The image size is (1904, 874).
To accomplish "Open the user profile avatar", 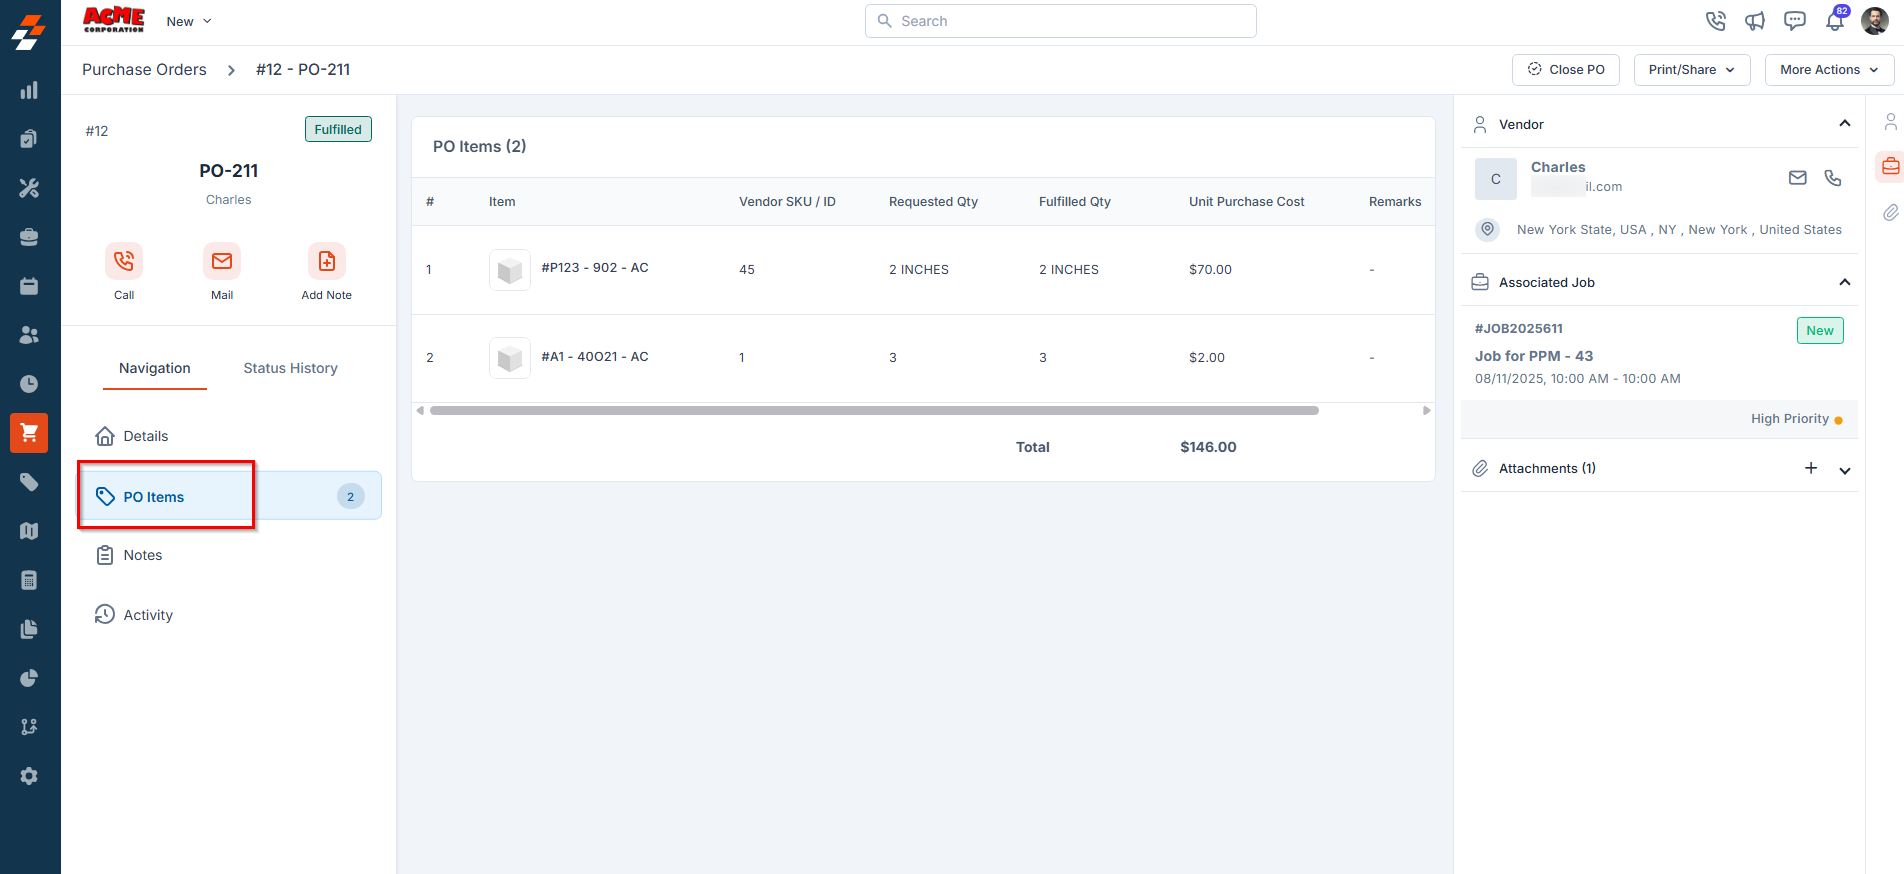I will click(1875, 21).
